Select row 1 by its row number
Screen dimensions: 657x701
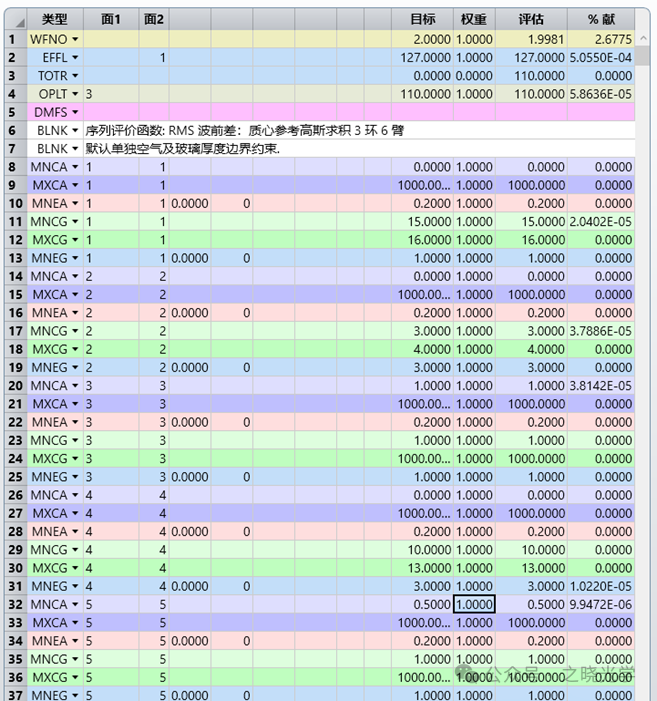click(12, 39)
